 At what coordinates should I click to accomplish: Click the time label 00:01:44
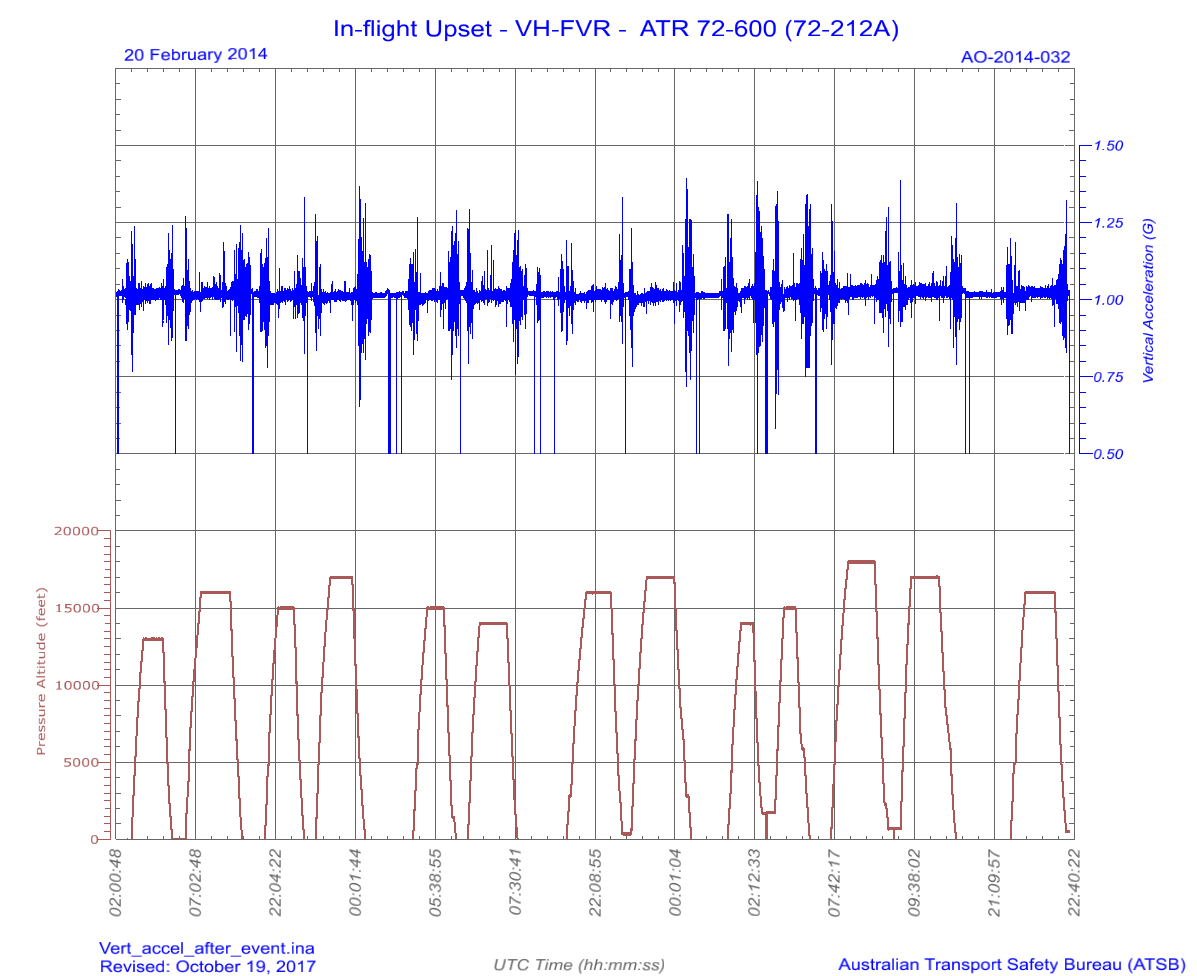[x=356, y=881]
